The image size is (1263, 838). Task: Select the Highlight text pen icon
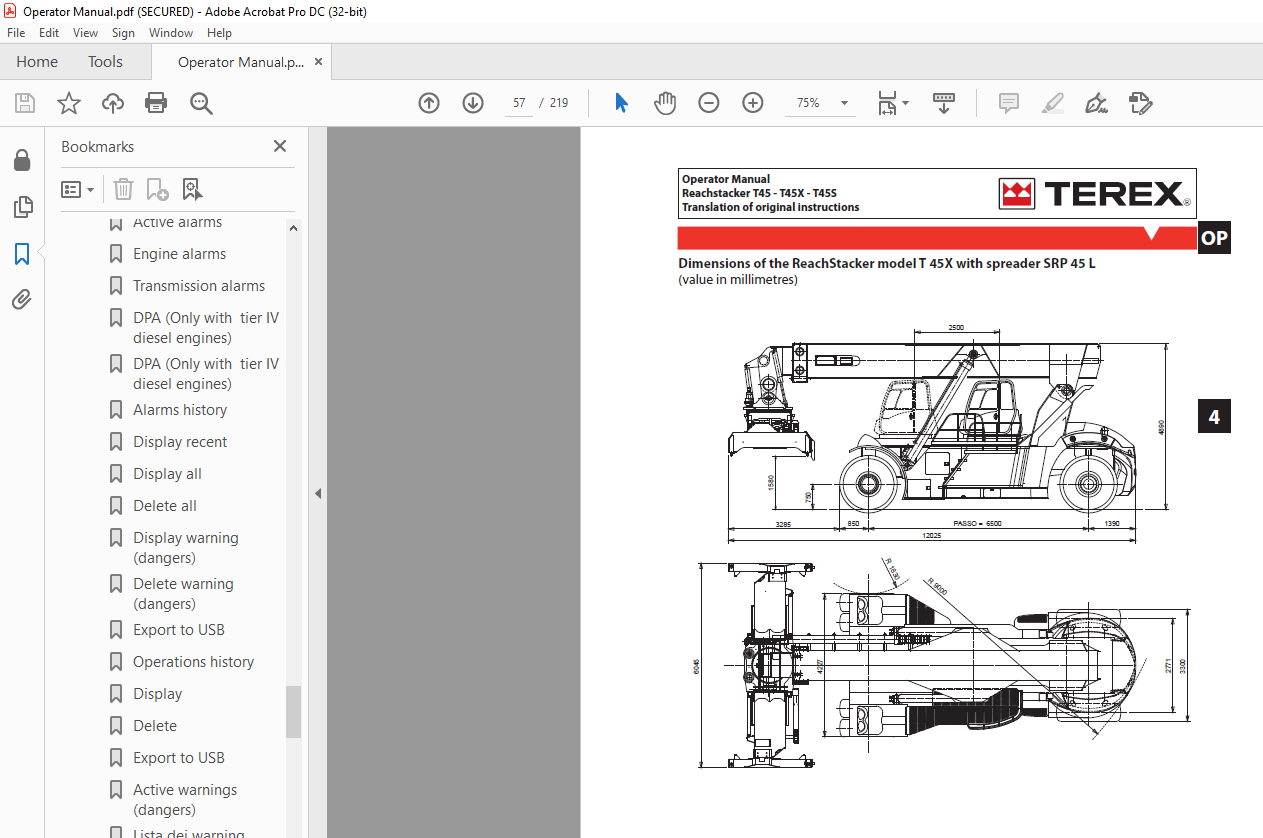click(1052, 103)
